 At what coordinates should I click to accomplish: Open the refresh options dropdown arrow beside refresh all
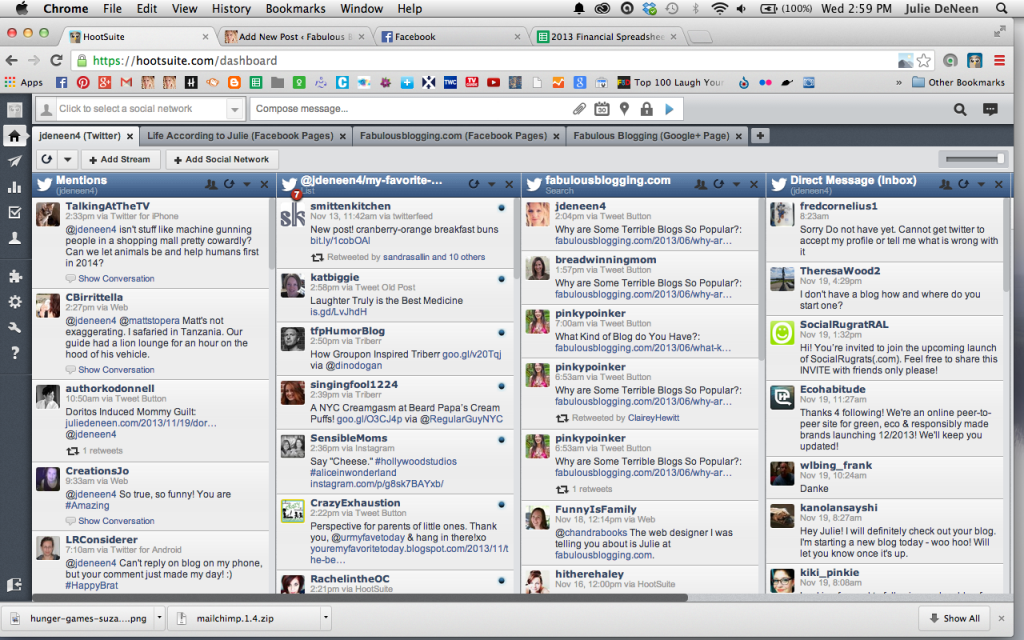click(67, 159)
